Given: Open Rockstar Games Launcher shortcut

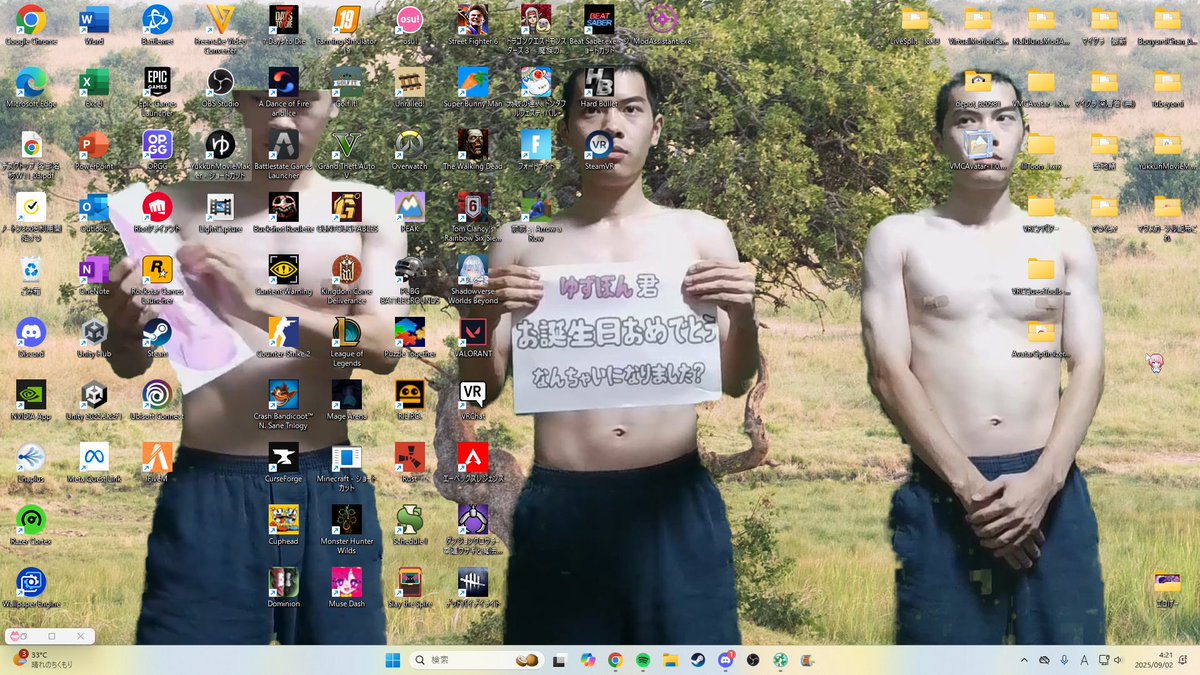Looking at the screenshot, I should [x=157, y=279].
